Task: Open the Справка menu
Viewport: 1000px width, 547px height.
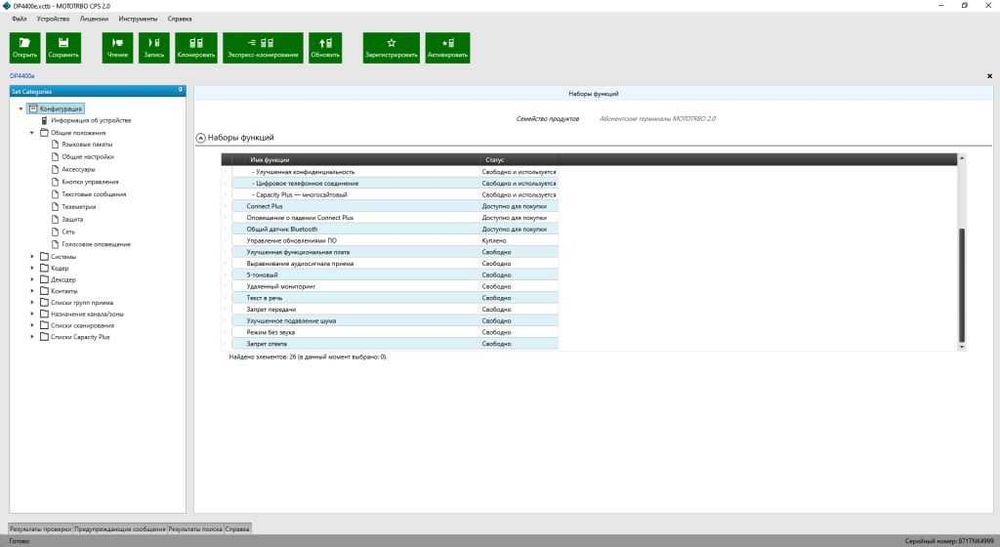Action: click(x=180, y=19)
